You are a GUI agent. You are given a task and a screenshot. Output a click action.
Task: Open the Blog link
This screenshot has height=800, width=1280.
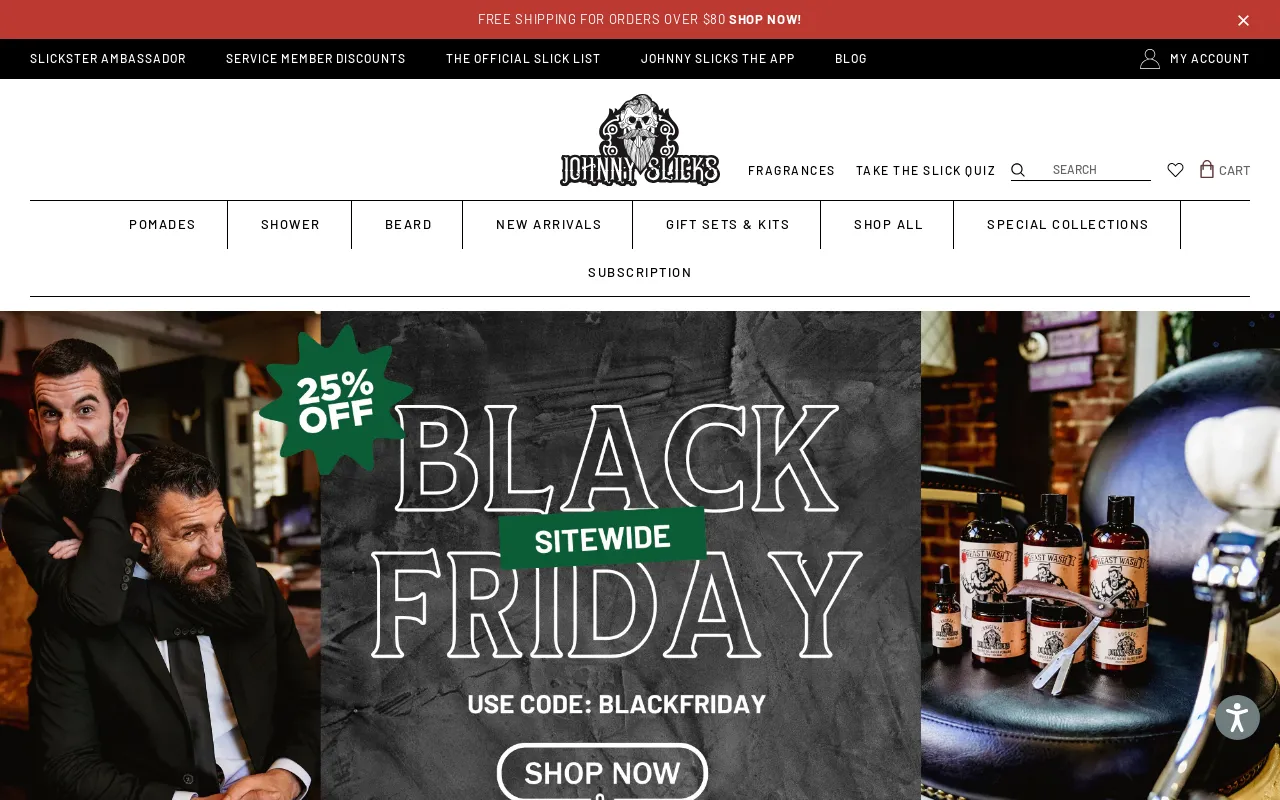[x=851, y=59]
